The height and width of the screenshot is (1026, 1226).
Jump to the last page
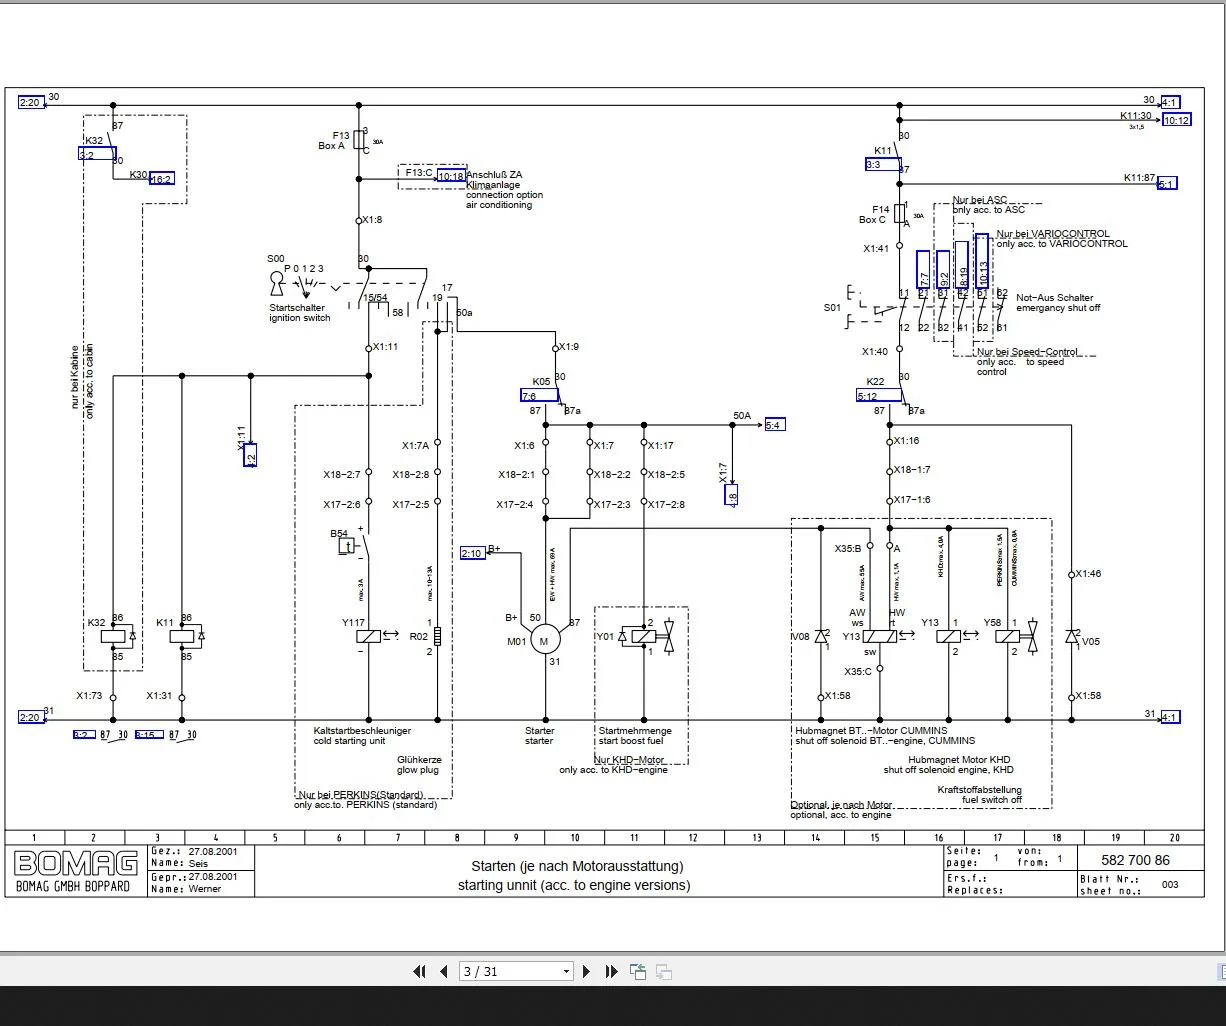click(611, 971)
